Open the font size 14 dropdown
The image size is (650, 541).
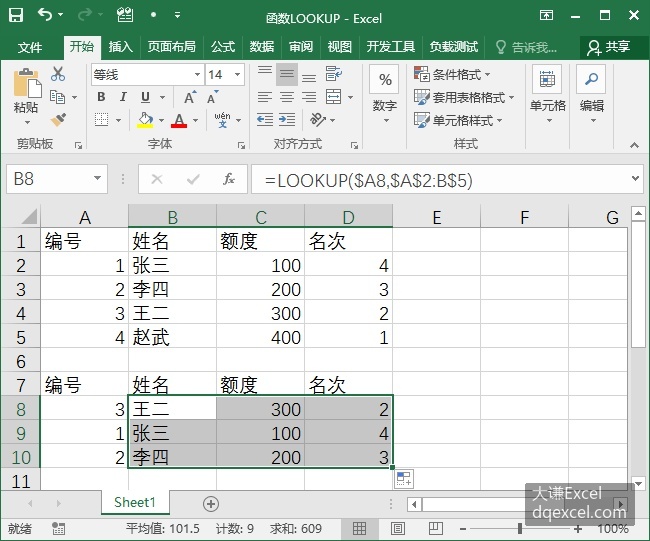(238, 75)
